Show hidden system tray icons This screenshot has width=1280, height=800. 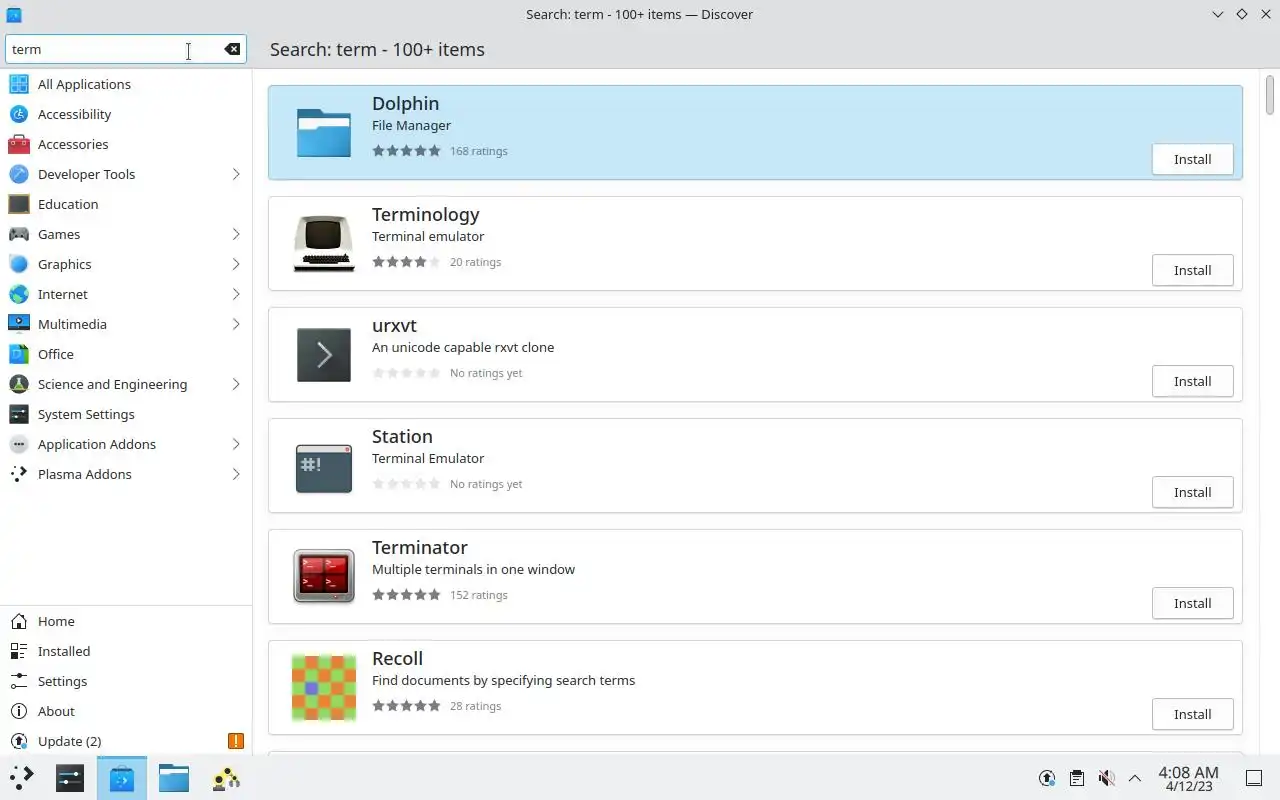click(x=1135, y=778)
